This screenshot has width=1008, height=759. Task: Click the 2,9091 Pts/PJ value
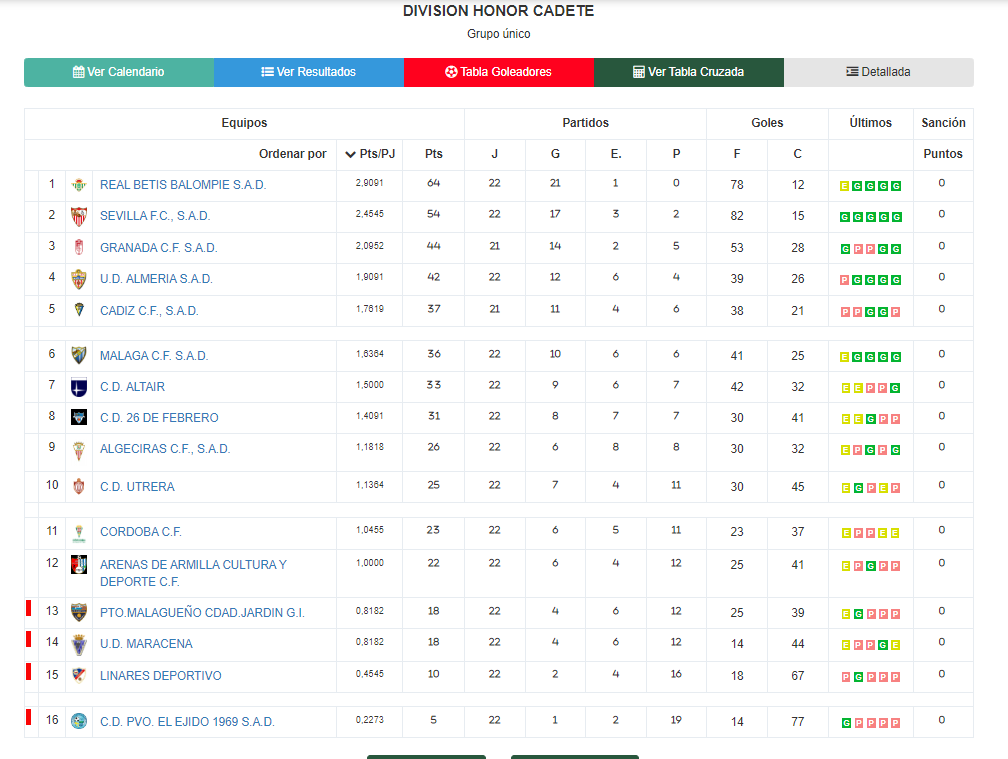[x=370, y=183]
